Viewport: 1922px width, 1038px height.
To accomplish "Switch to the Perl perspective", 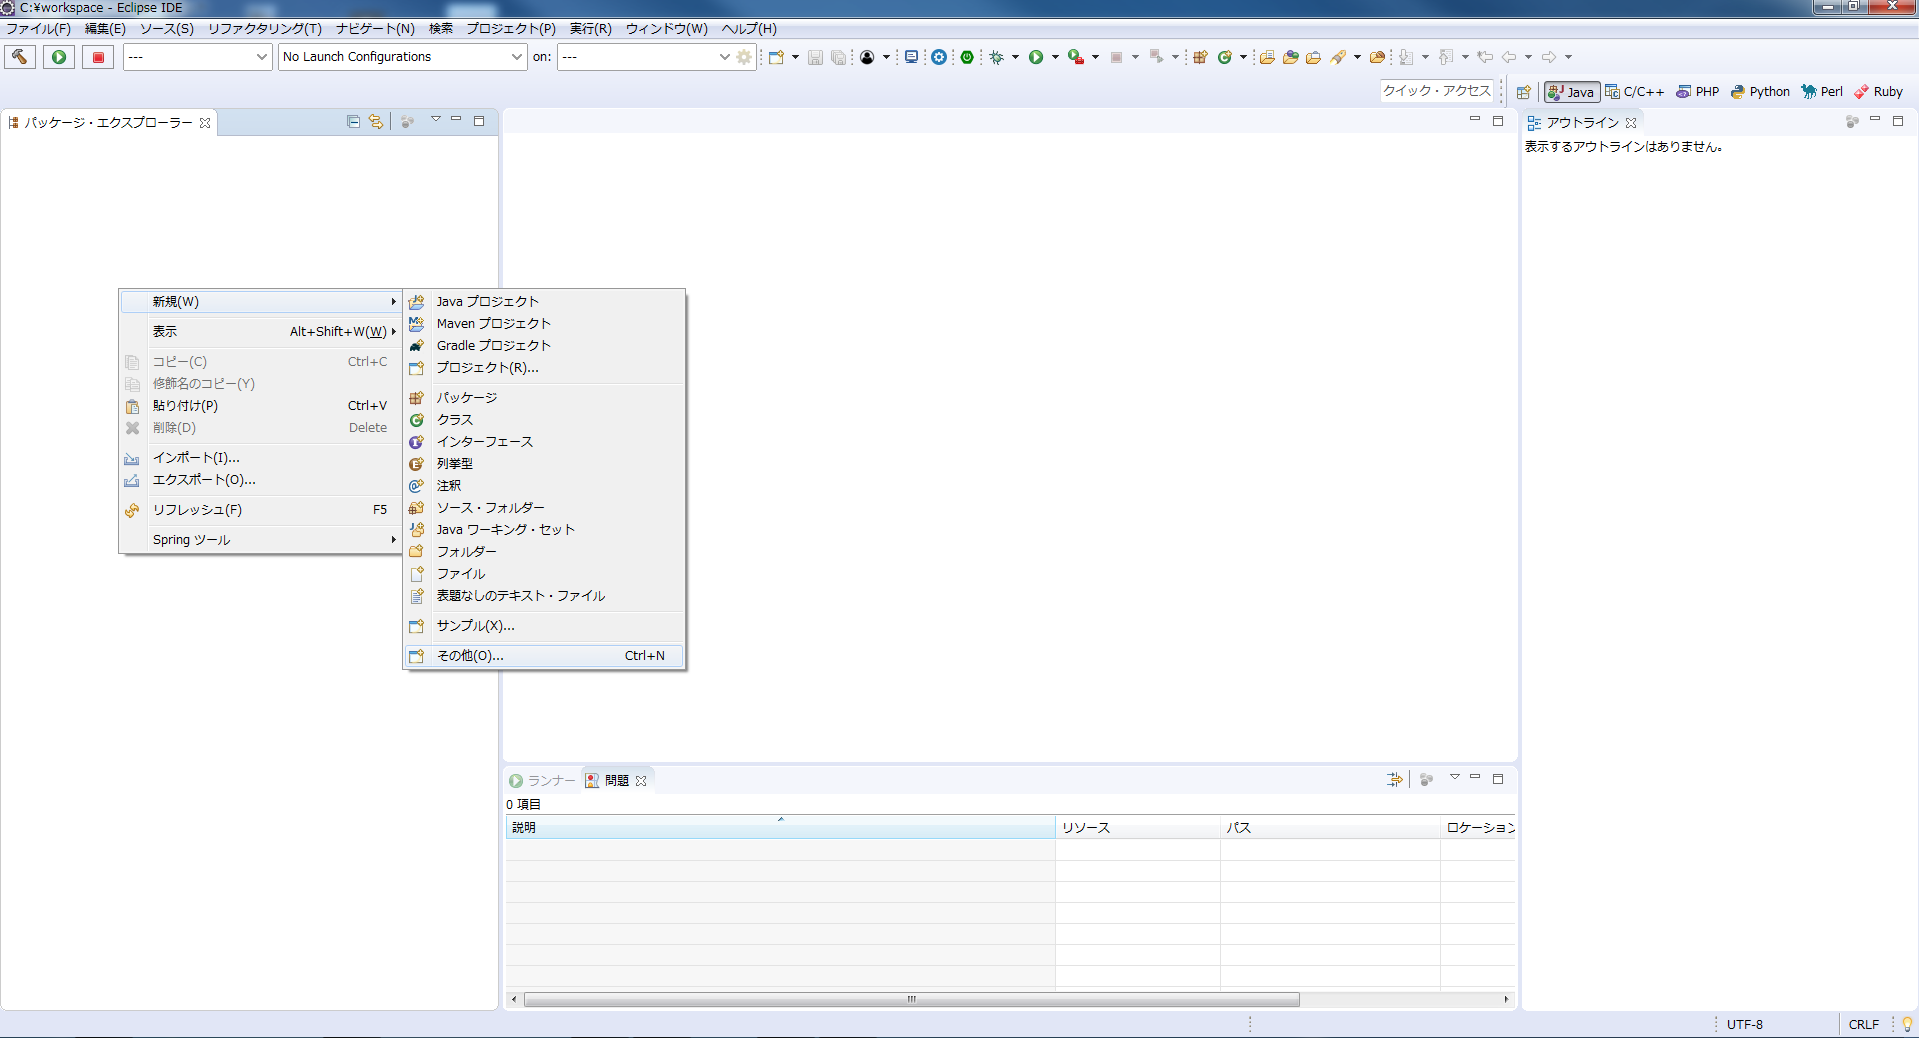I will (x=1822, y=92).
